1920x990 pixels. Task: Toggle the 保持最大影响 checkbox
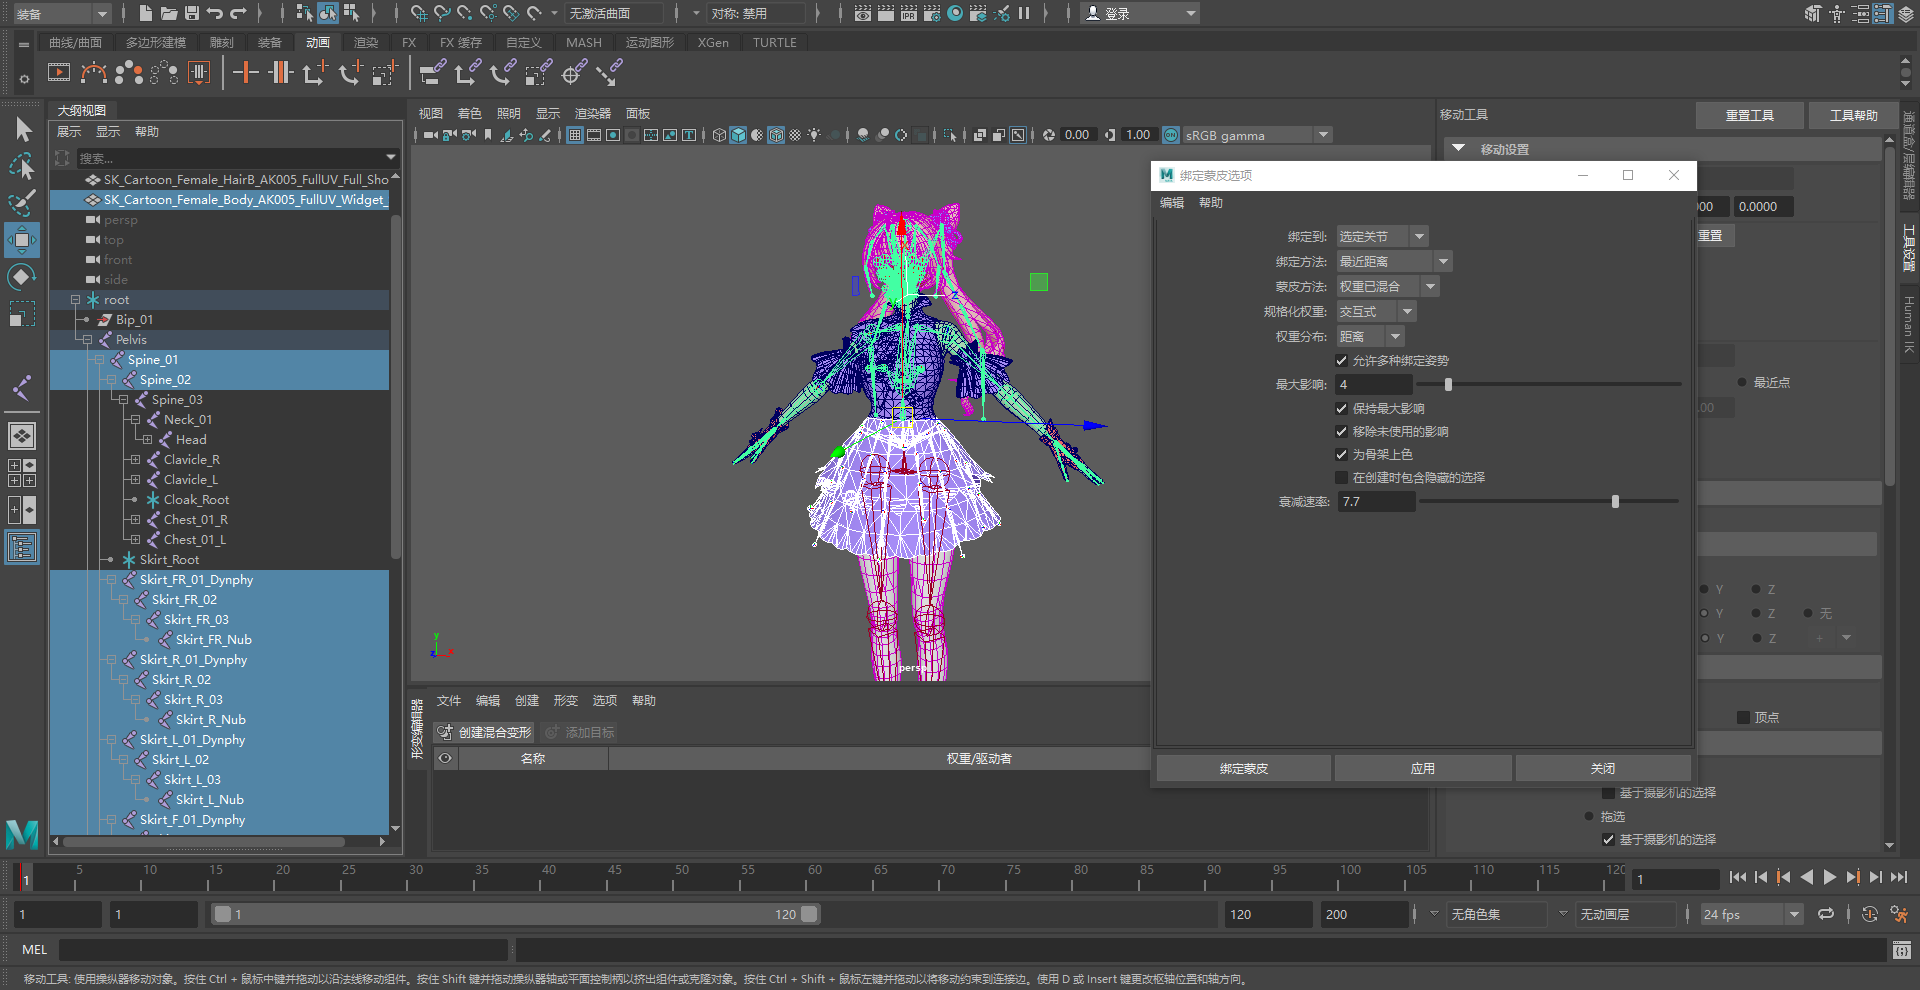coord(1342,409)
